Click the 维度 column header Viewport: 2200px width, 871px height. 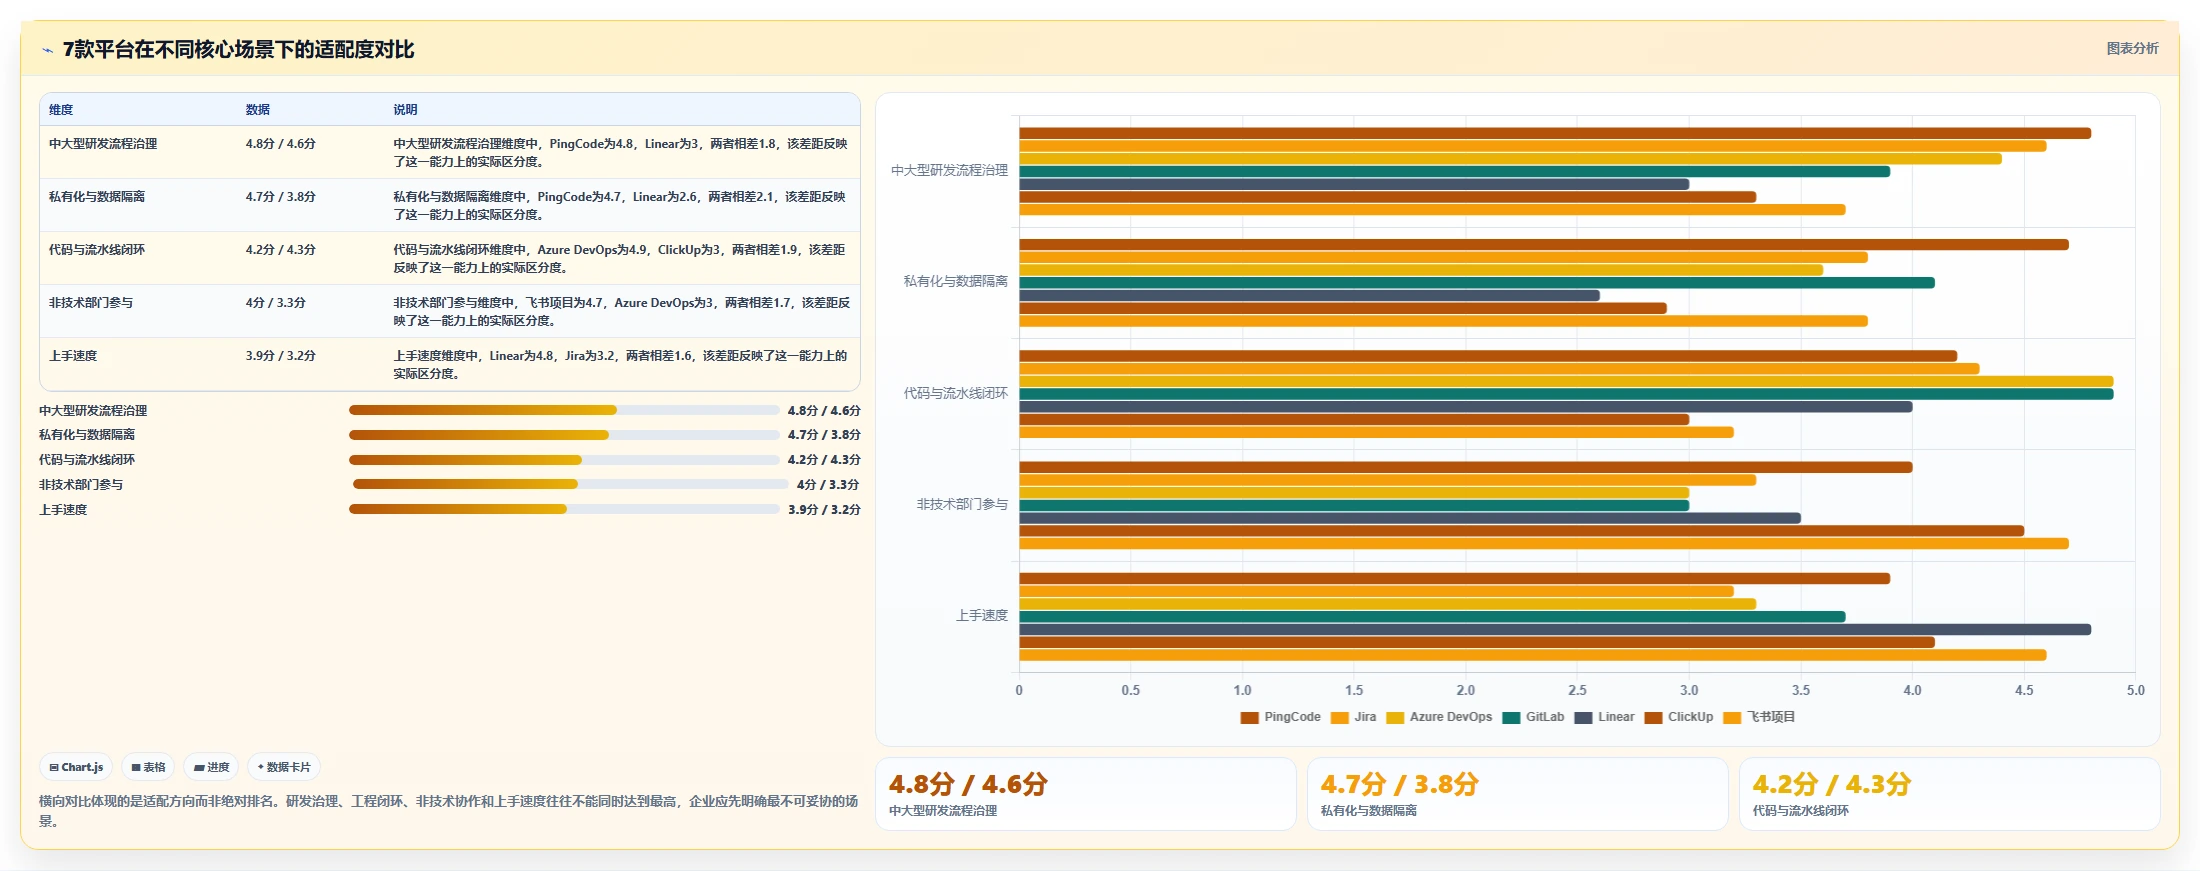point(61,110)
